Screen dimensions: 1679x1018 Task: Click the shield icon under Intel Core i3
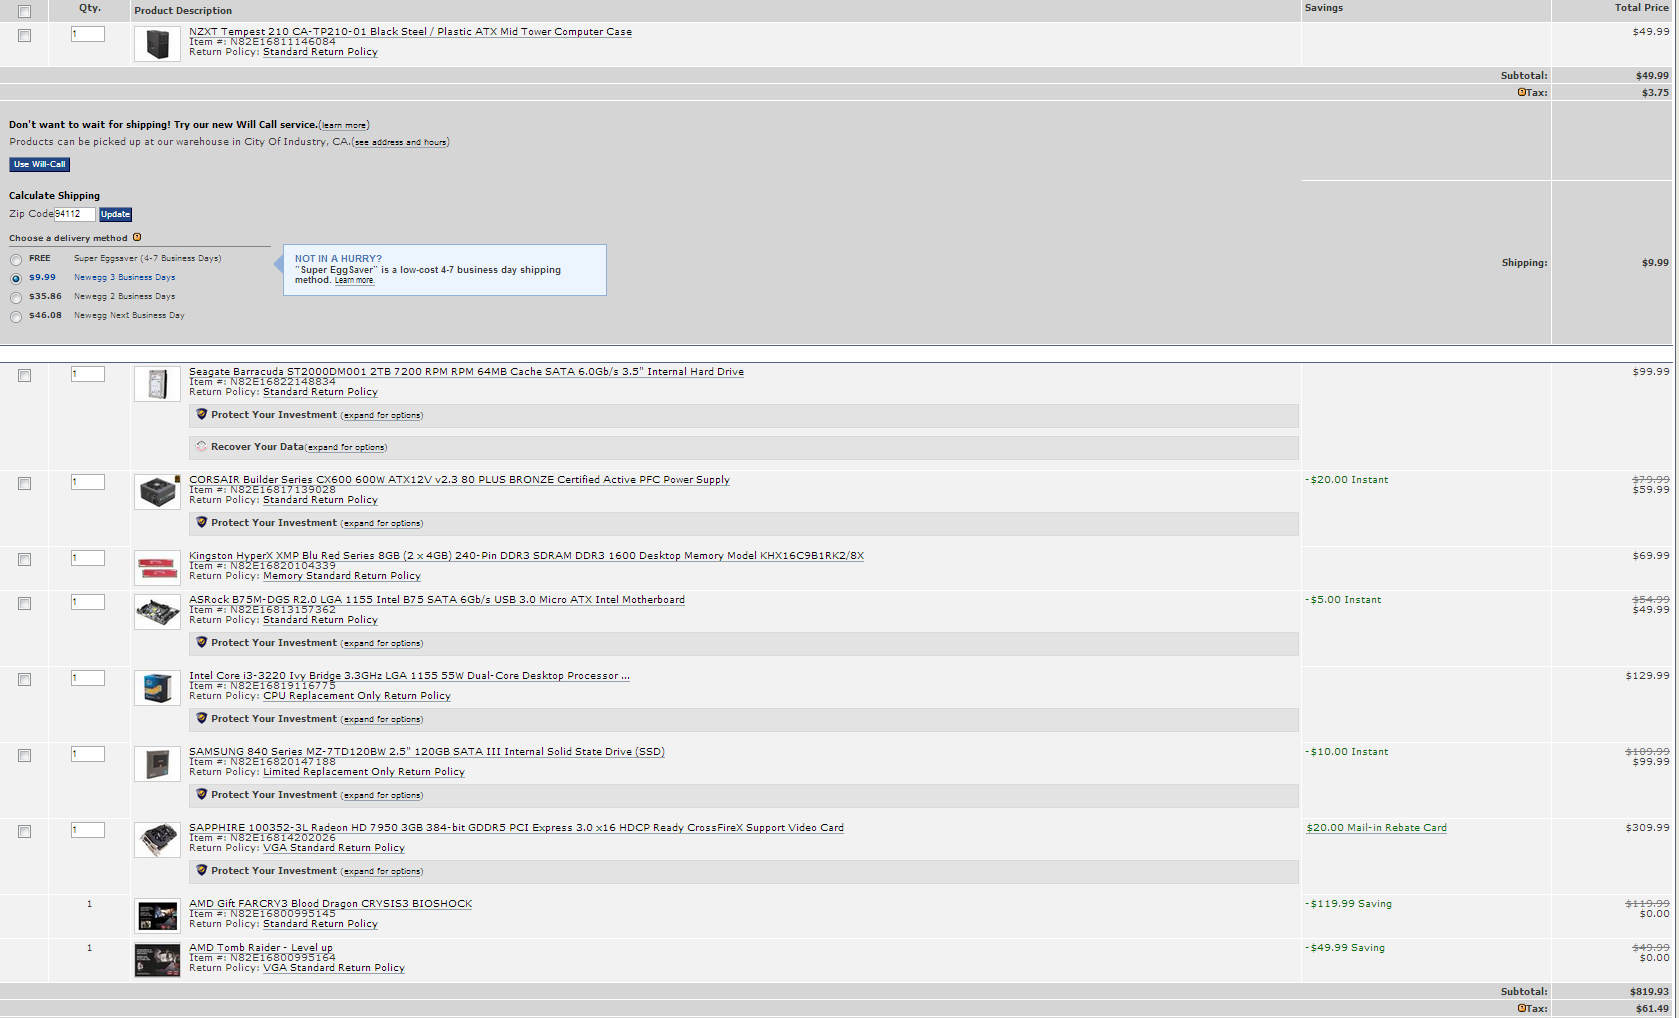click(x=201, y=718)
